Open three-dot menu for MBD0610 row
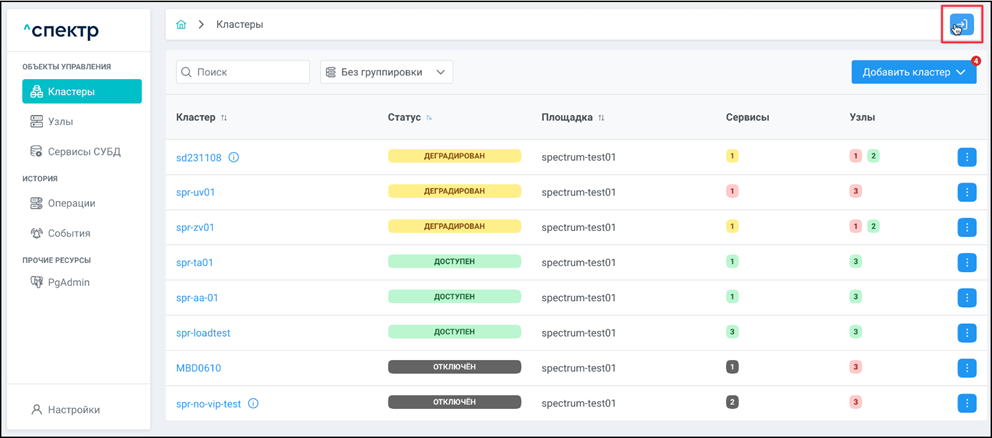 pyautogui.click(x=966, y=368)
